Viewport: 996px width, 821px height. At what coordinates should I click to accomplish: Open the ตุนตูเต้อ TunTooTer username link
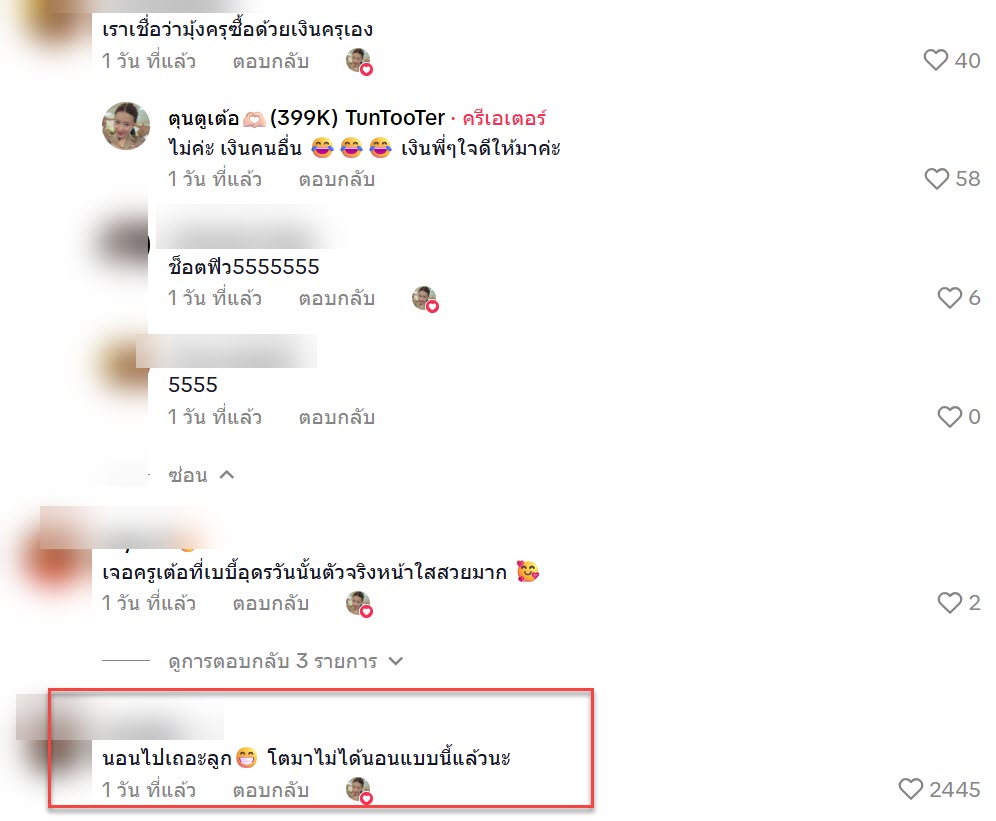[x=306, y=118]
